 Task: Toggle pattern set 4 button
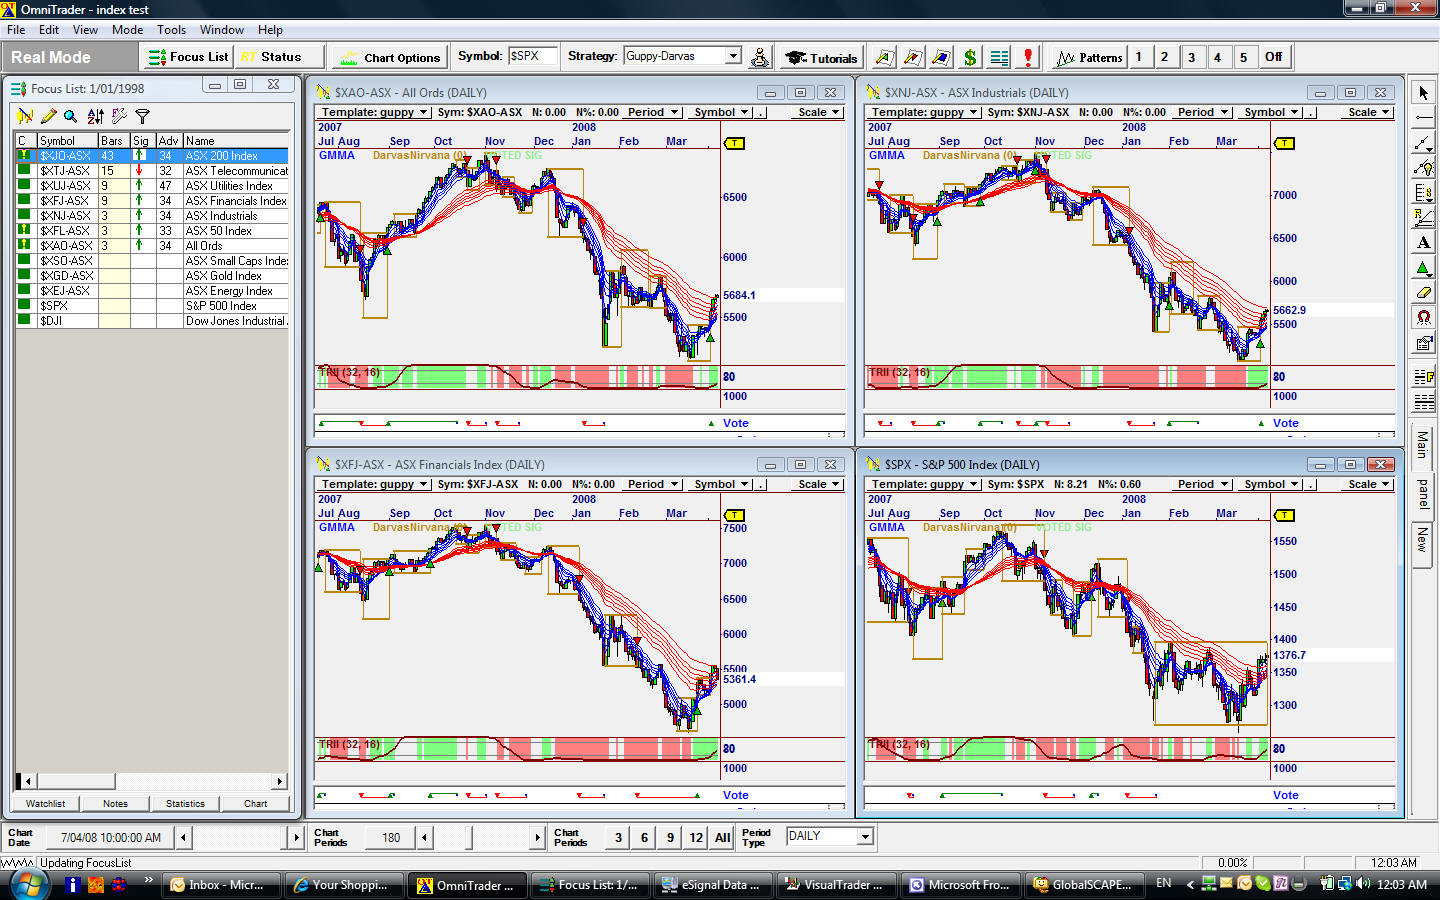pyautogui.click(x=1217, y=57)
